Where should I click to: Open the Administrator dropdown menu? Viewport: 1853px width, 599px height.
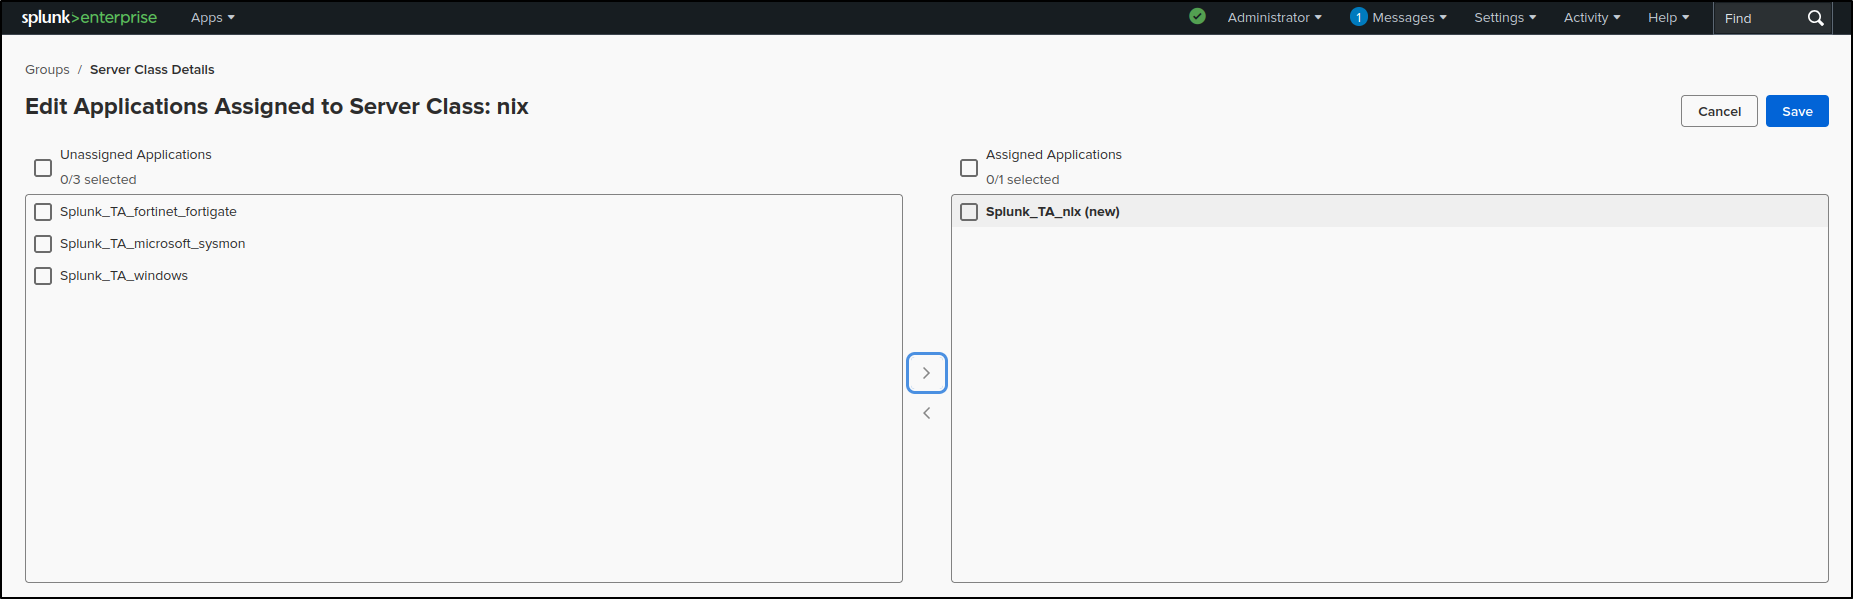pos(1275,18)
